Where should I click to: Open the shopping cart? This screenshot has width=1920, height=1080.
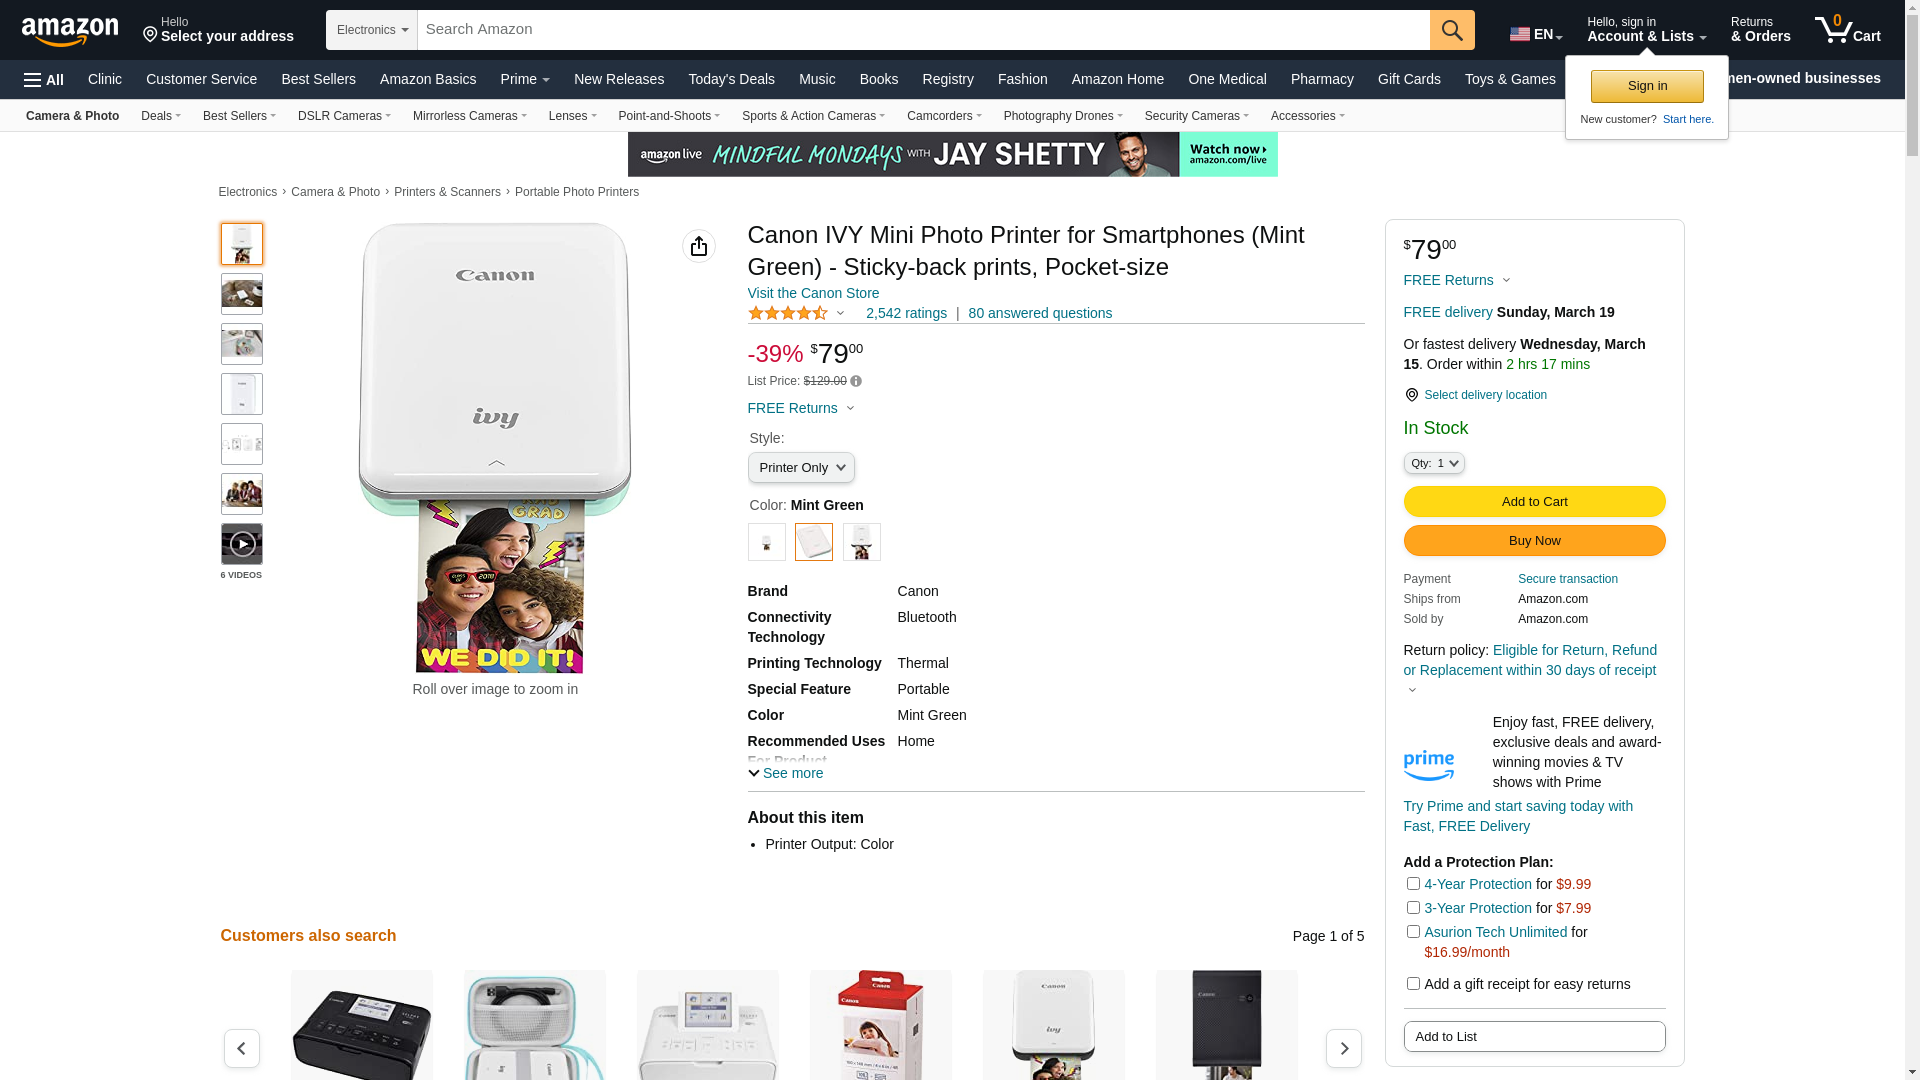tap(1847, 30)
